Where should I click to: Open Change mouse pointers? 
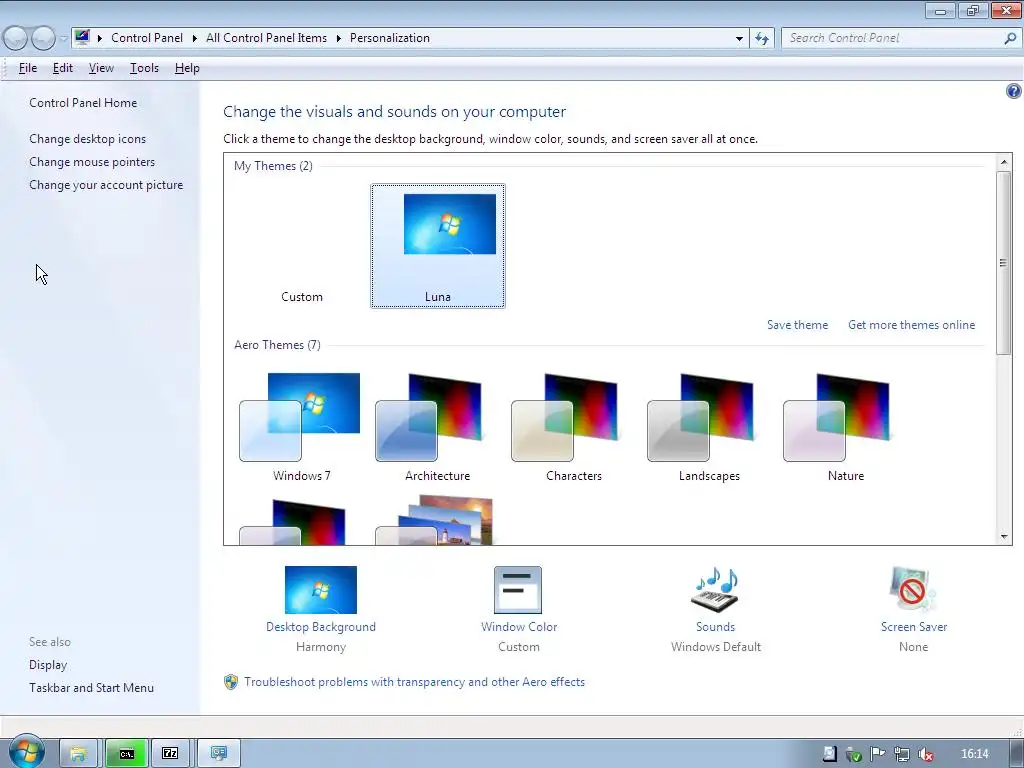click(x=92, y=162)
